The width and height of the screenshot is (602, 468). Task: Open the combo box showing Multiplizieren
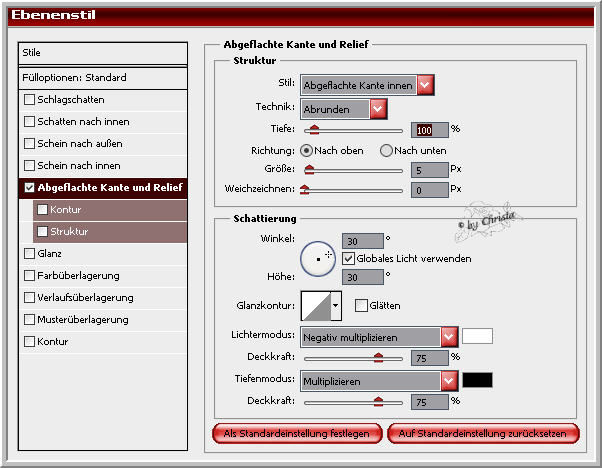pos(379,381)
